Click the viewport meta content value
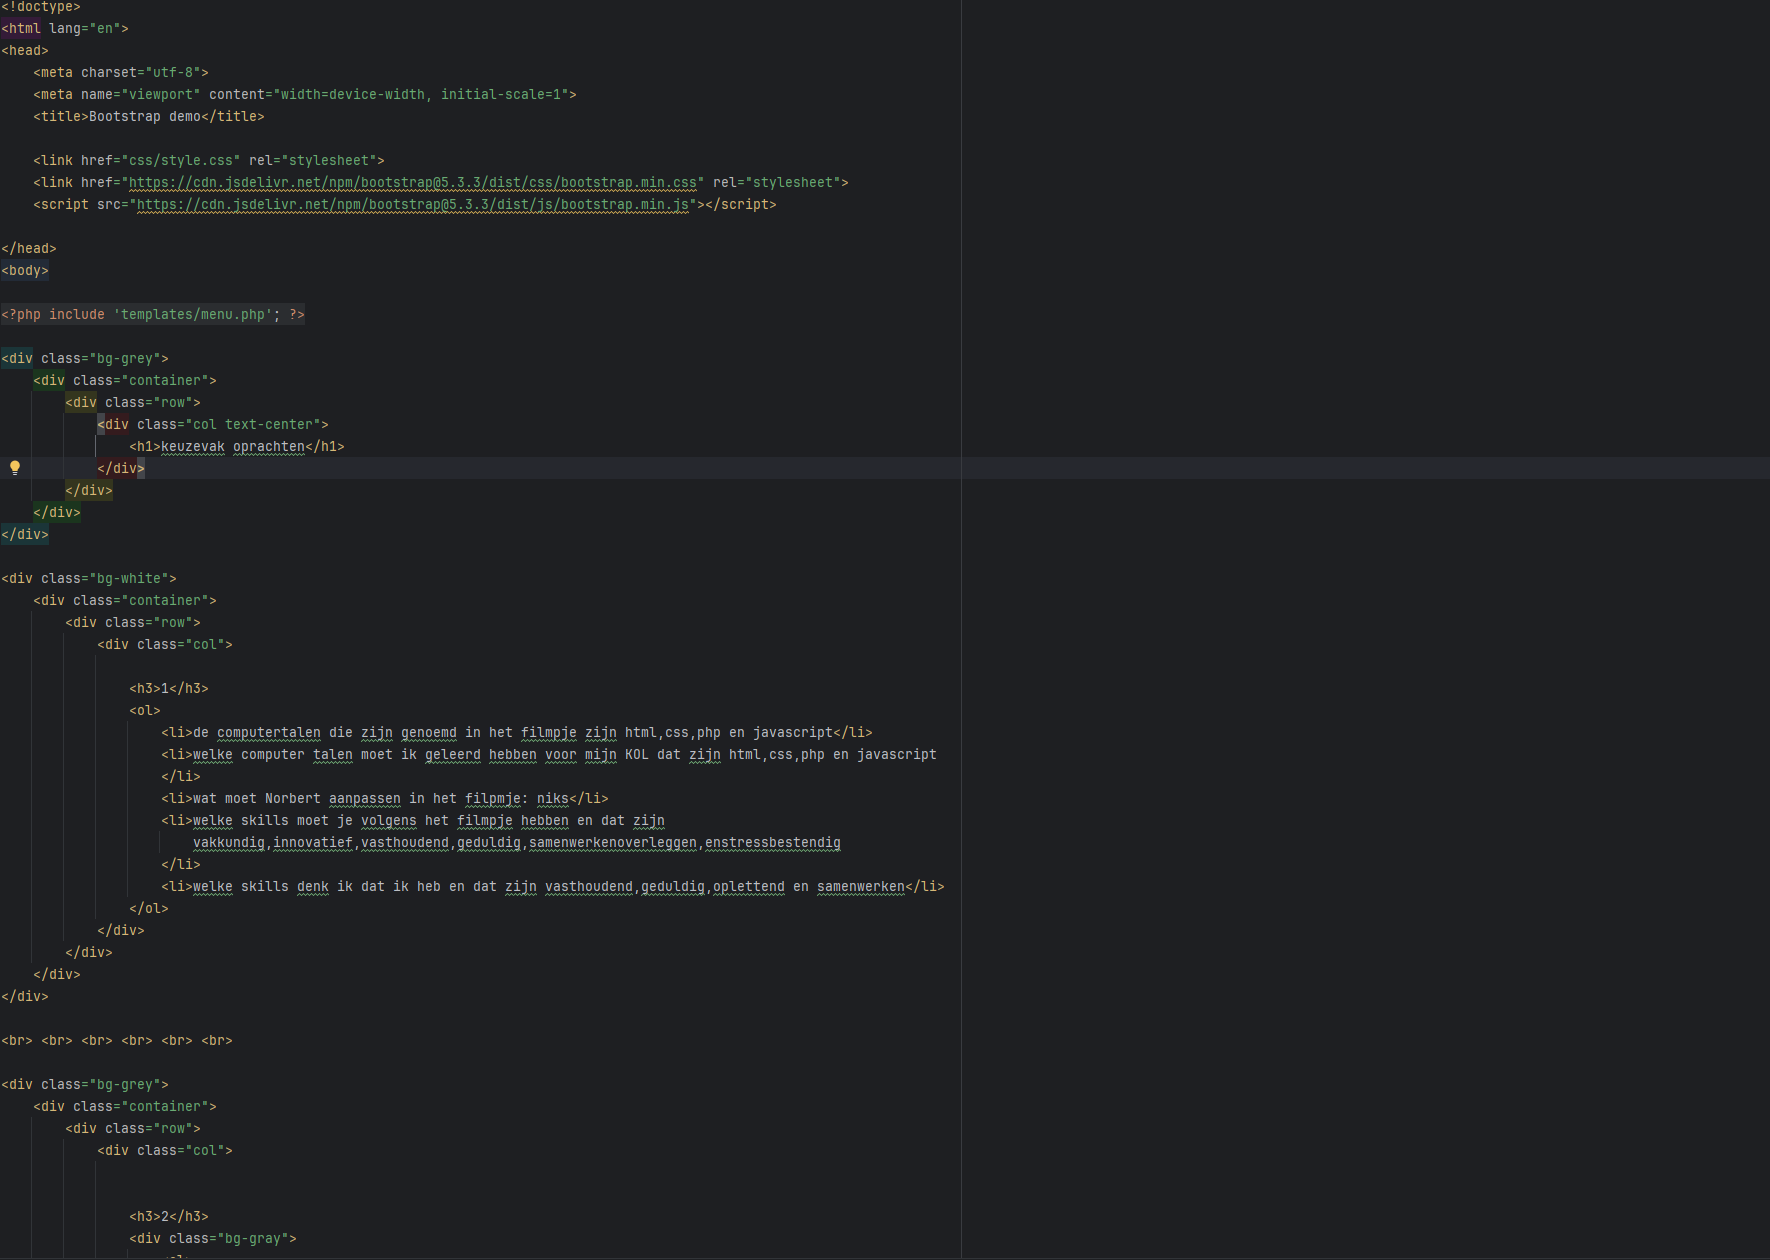The width and height of the screenshot is (1770, 1260). pos(420,95)
